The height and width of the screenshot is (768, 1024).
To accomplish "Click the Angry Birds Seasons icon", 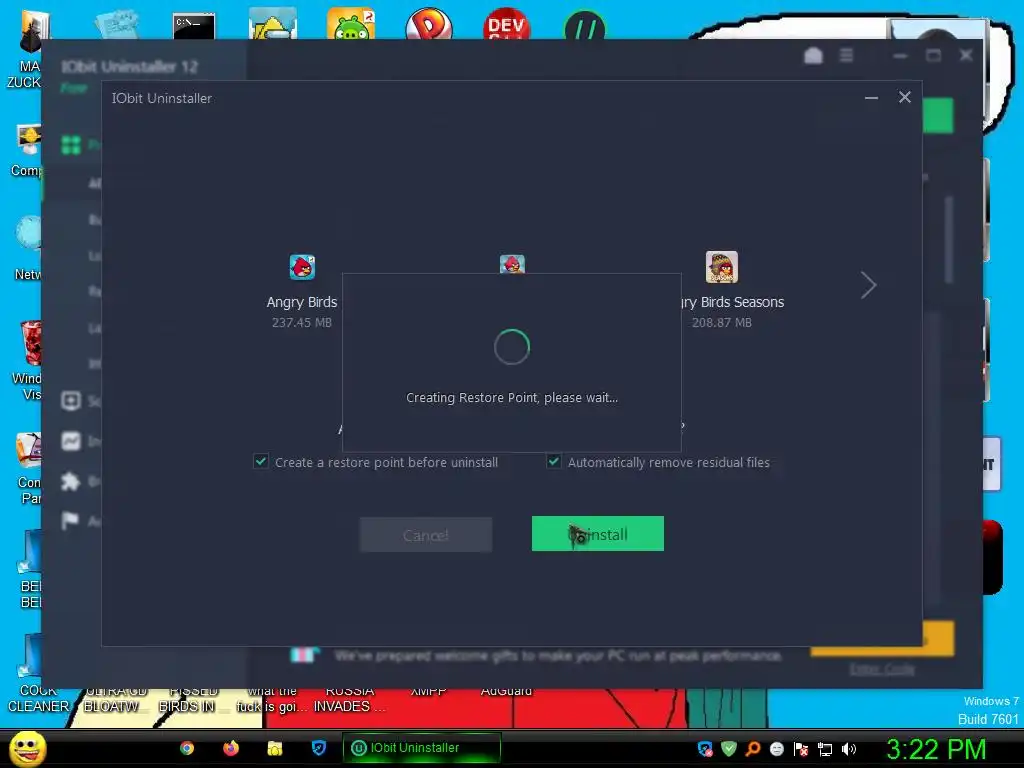I will point(722,267).
